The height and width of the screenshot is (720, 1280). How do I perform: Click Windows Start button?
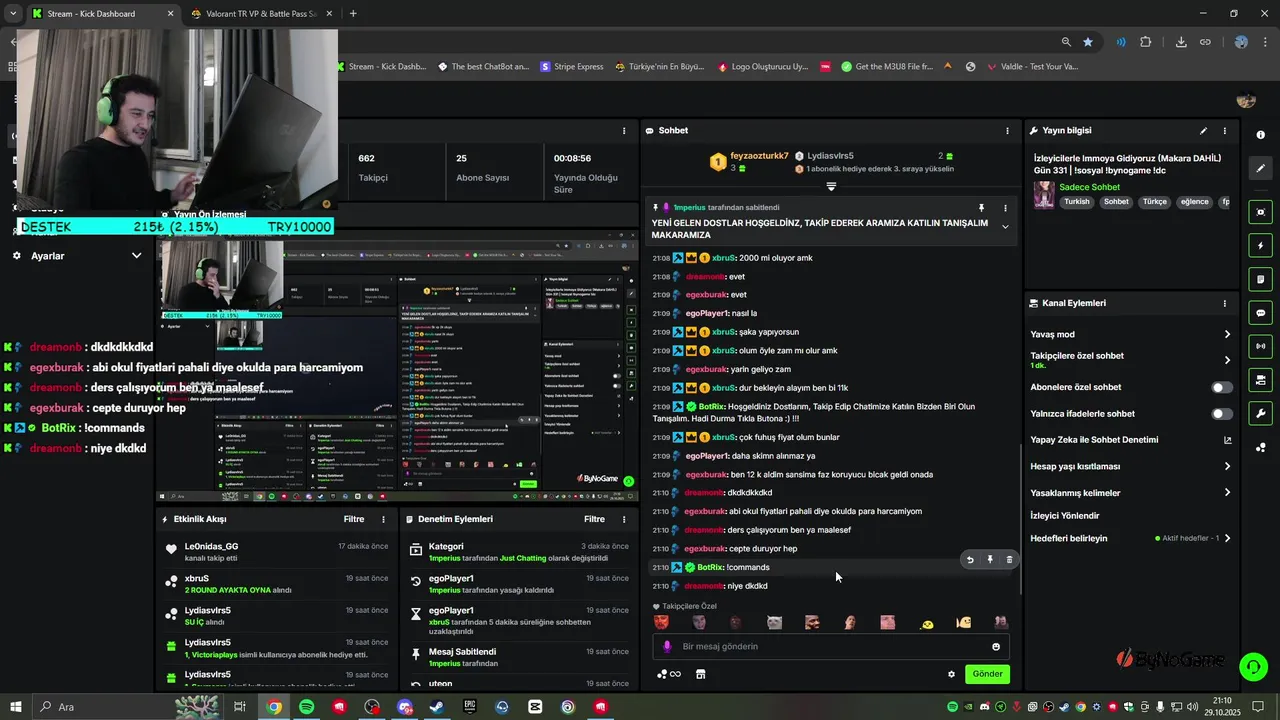point(17,707)
